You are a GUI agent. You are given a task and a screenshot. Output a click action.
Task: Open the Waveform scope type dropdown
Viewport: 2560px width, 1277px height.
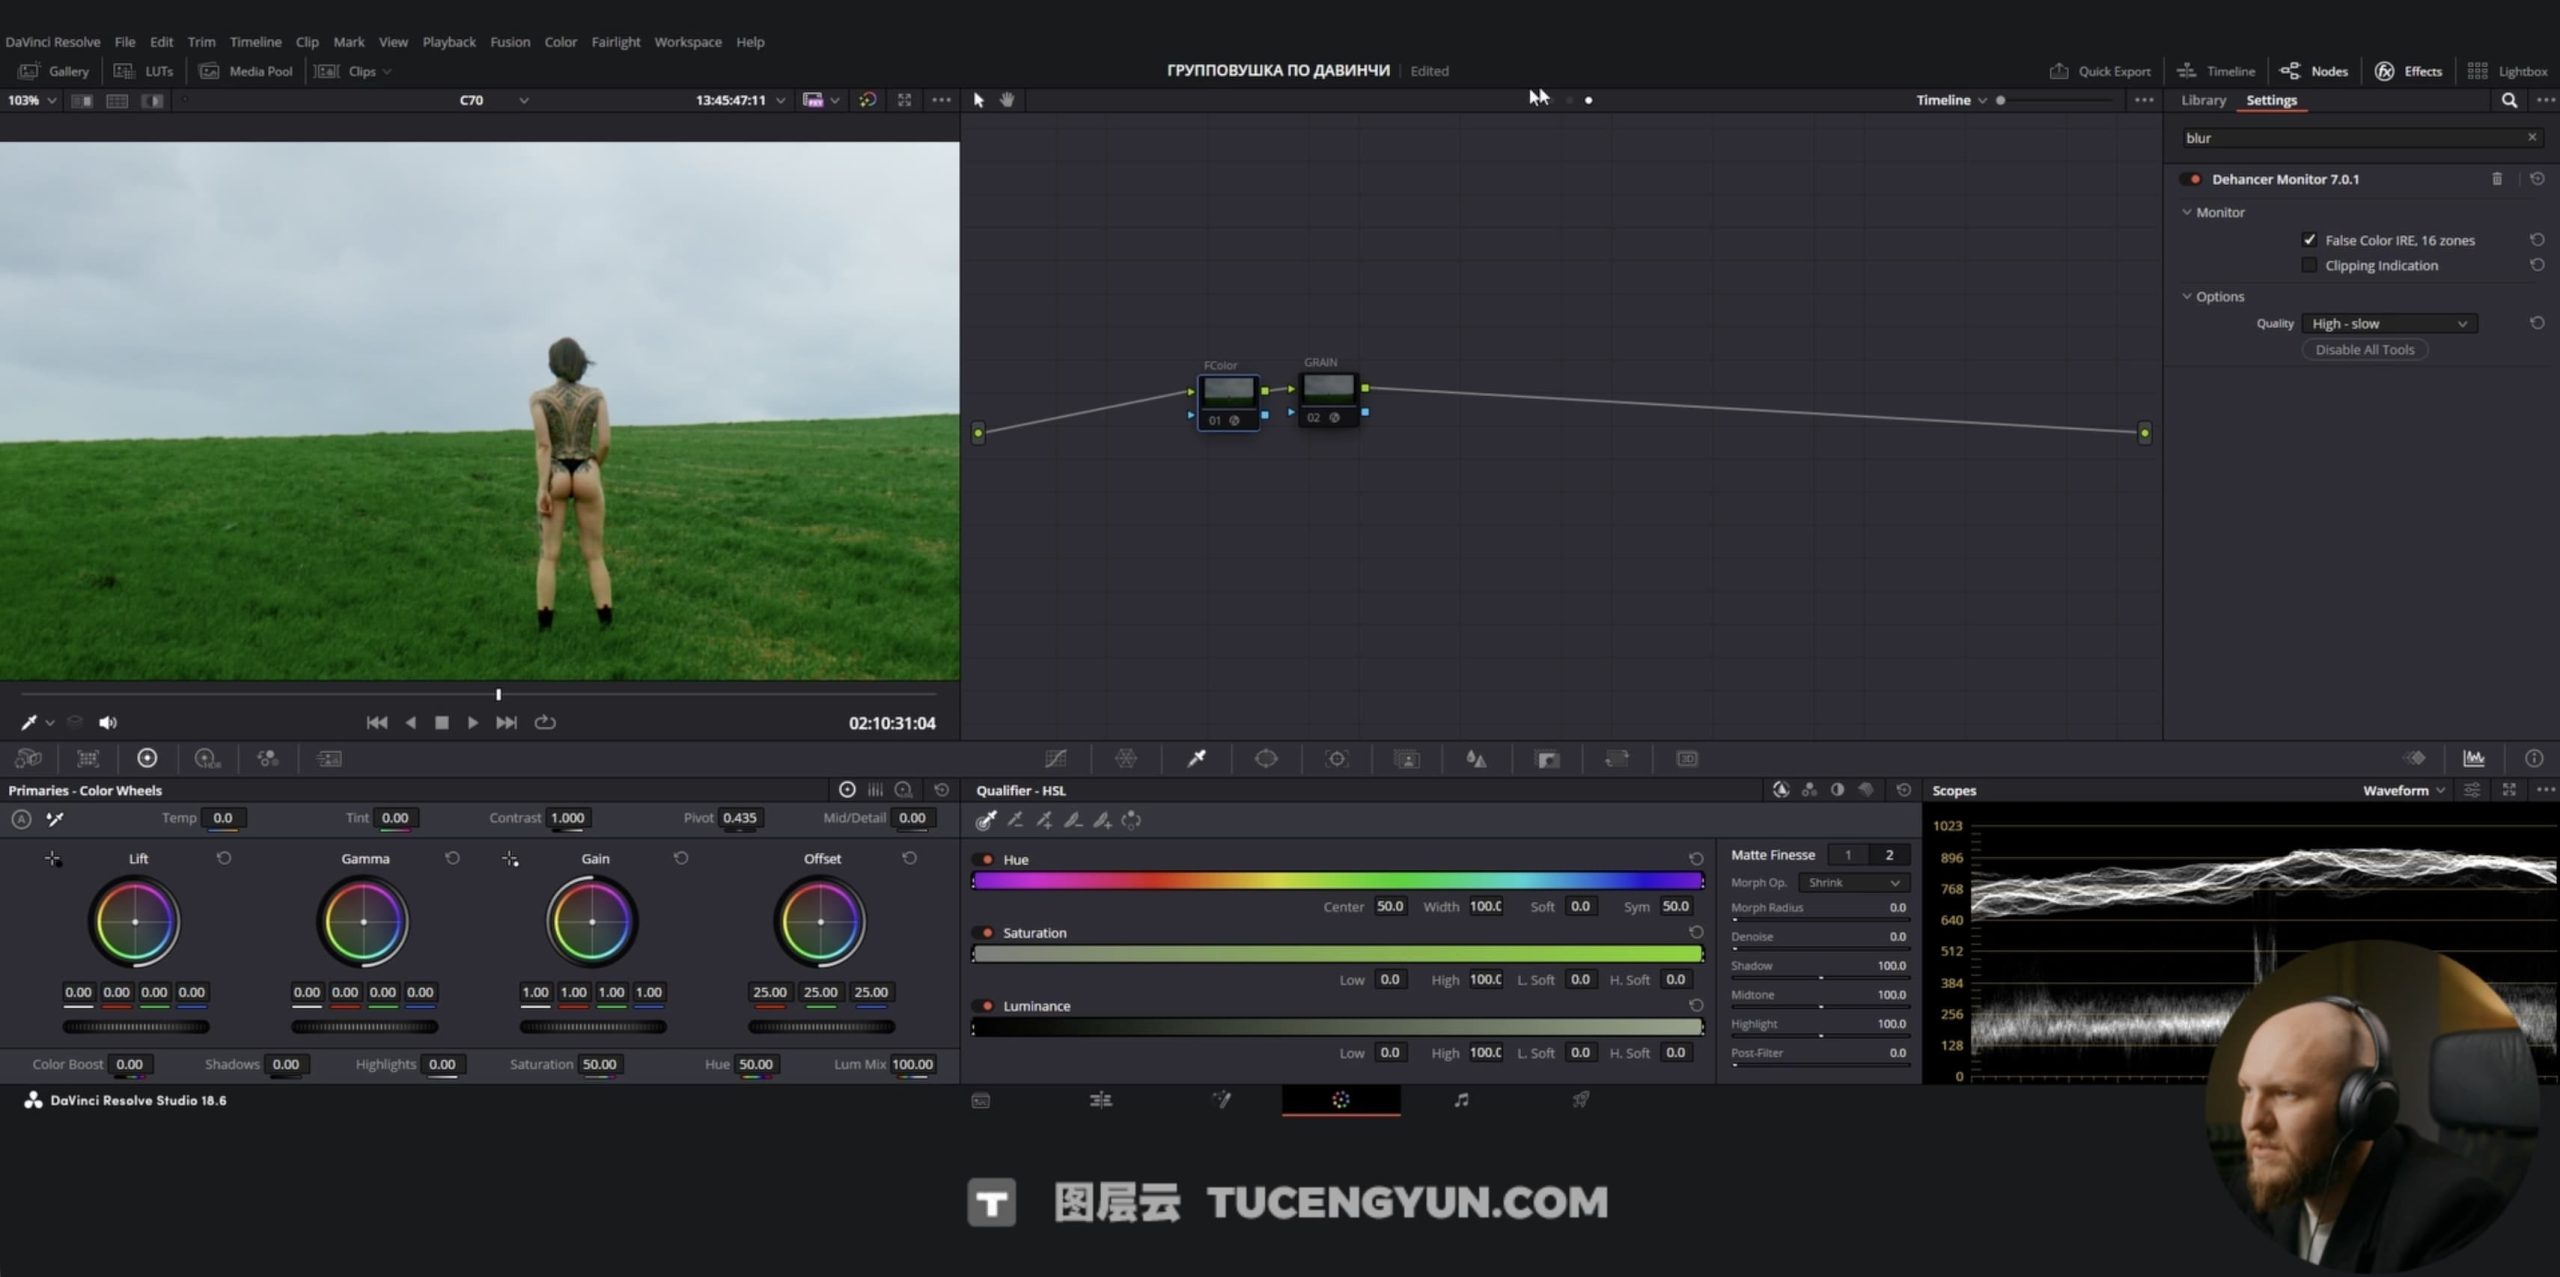2403,790
